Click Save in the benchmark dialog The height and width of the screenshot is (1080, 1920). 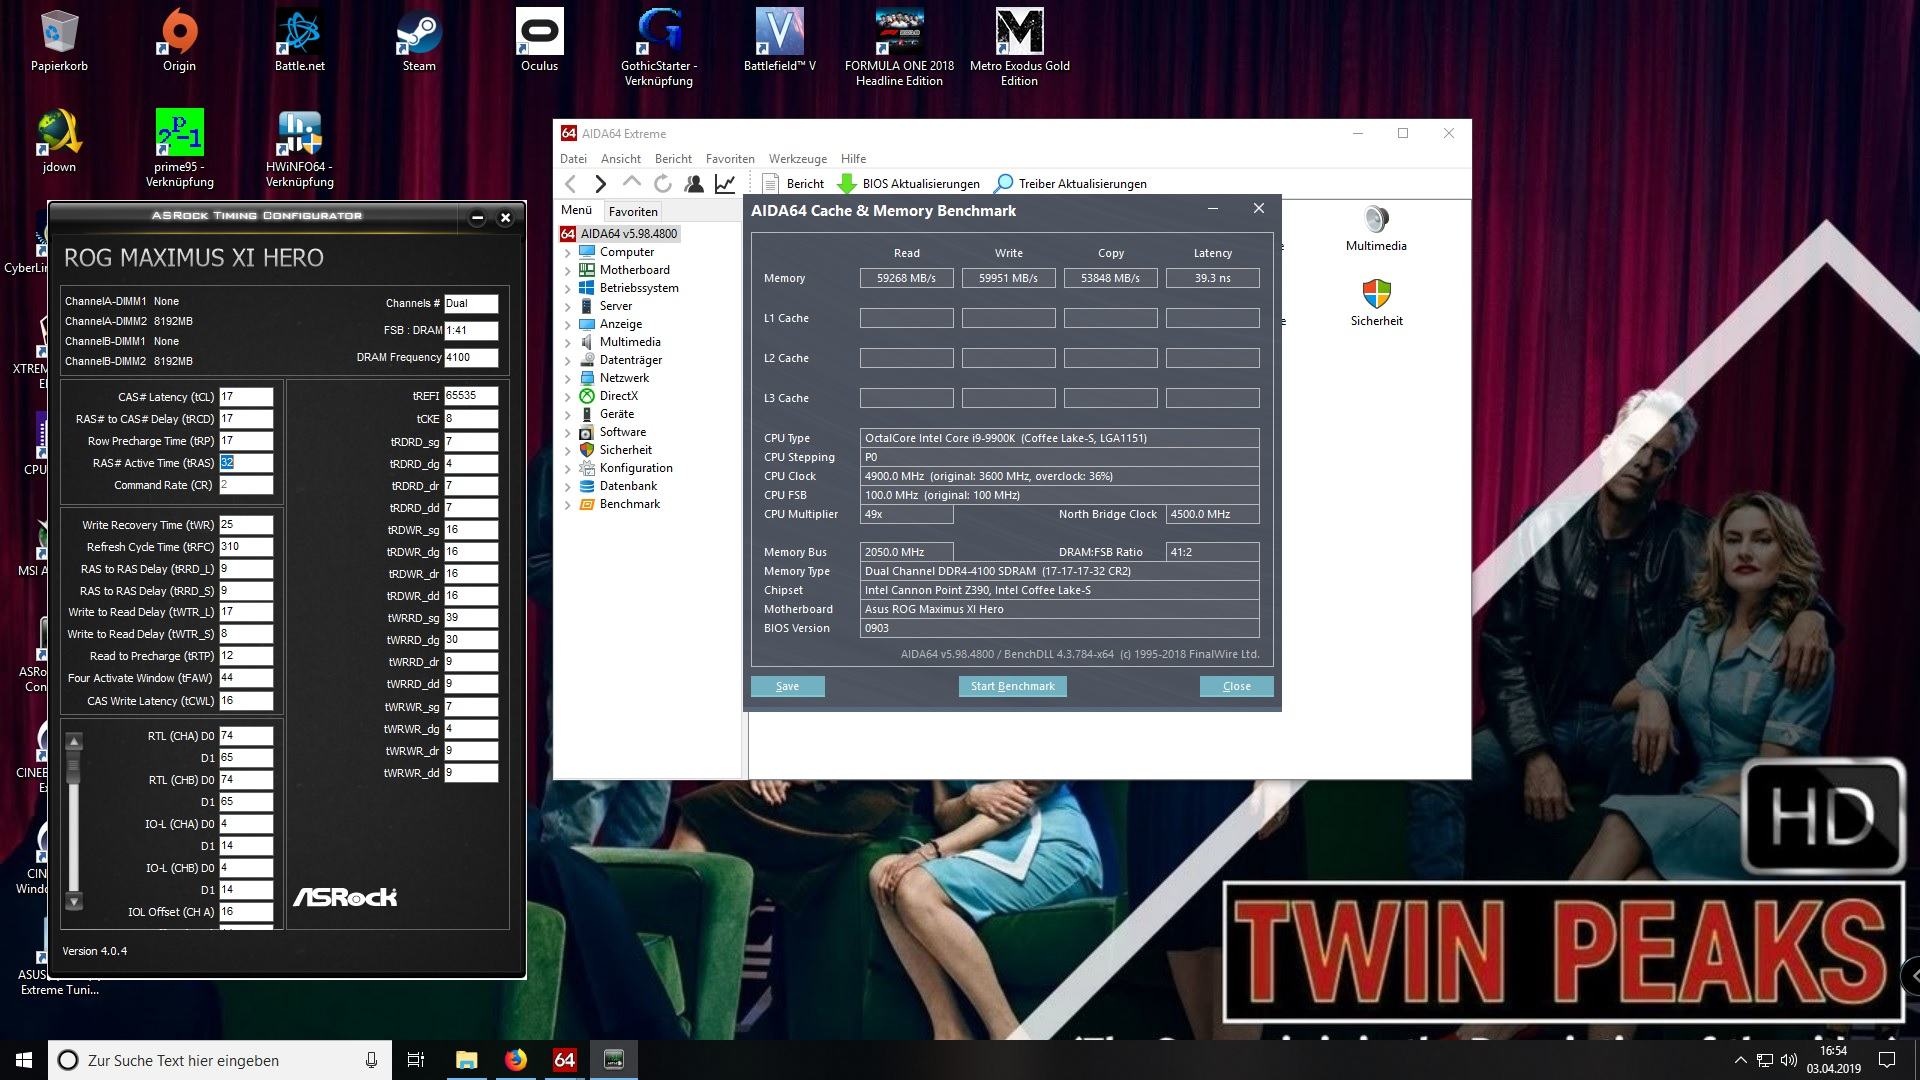[x=787, y=686]
